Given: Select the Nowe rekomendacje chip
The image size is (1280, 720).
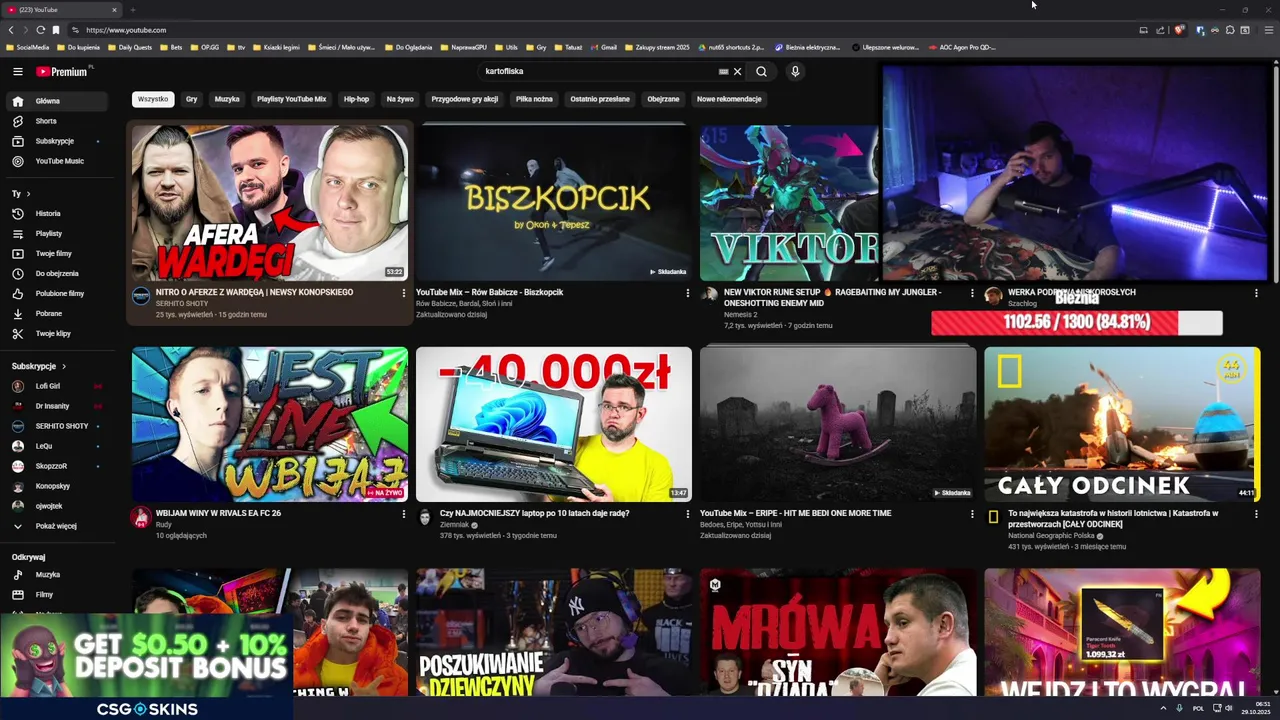Looking at the screenshot, I should pos(729,99).
